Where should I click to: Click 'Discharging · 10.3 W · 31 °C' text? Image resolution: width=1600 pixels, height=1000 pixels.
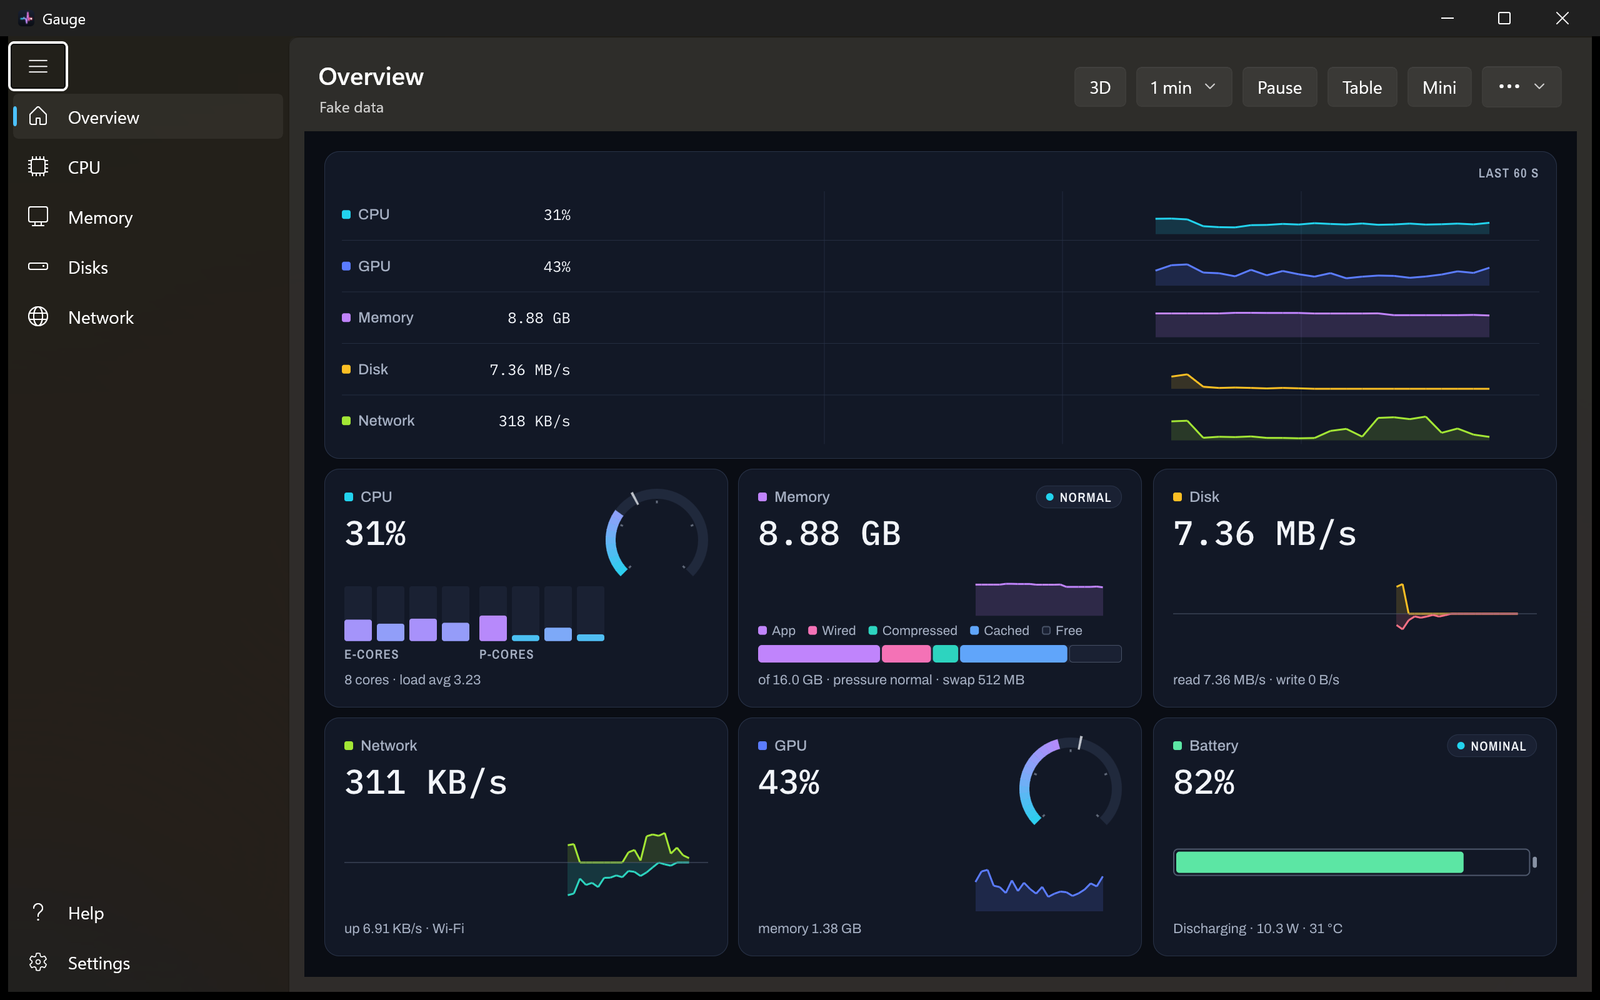tap(1258, 929)
